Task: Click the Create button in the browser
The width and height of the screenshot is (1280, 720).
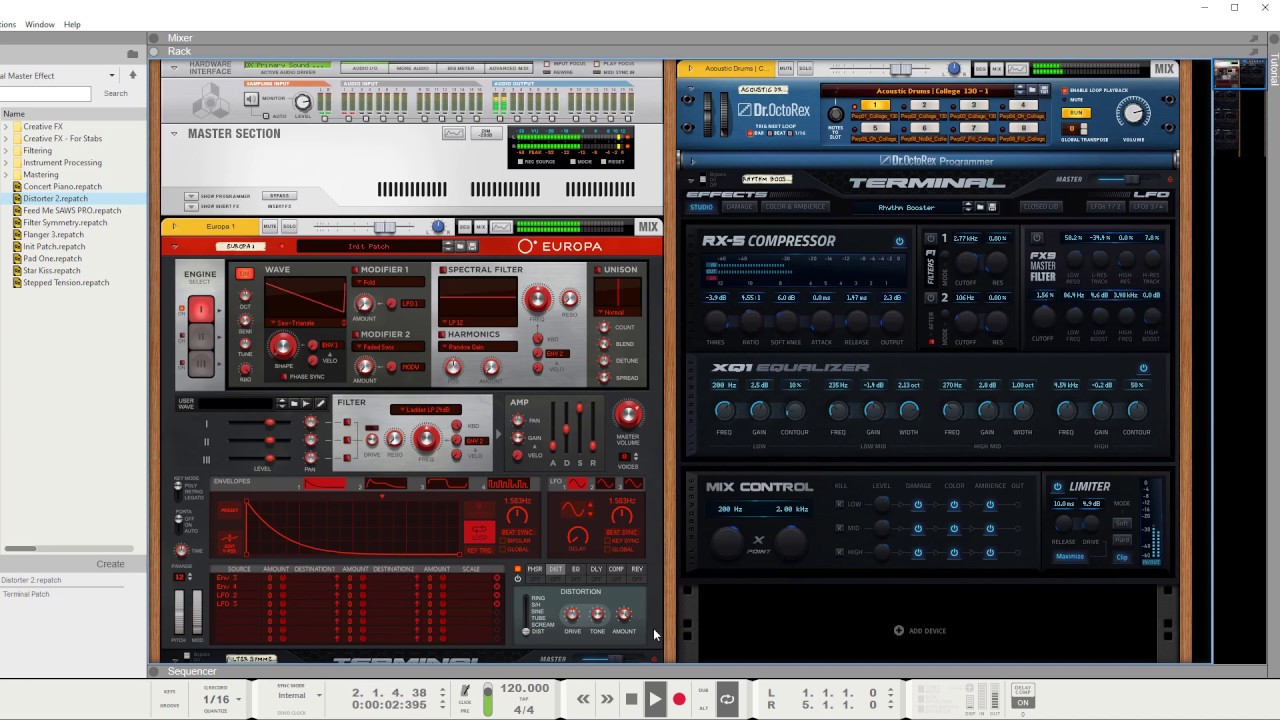Action: 110,564
